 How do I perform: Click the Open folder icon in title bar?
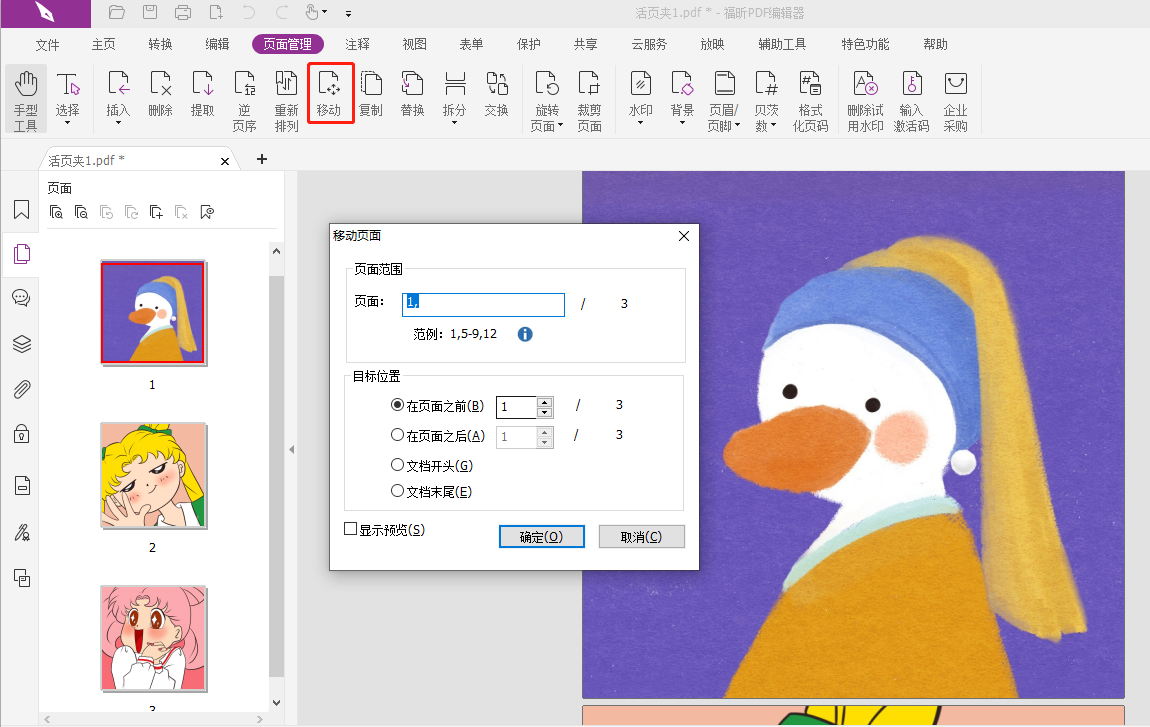click(x=116, y=12)
